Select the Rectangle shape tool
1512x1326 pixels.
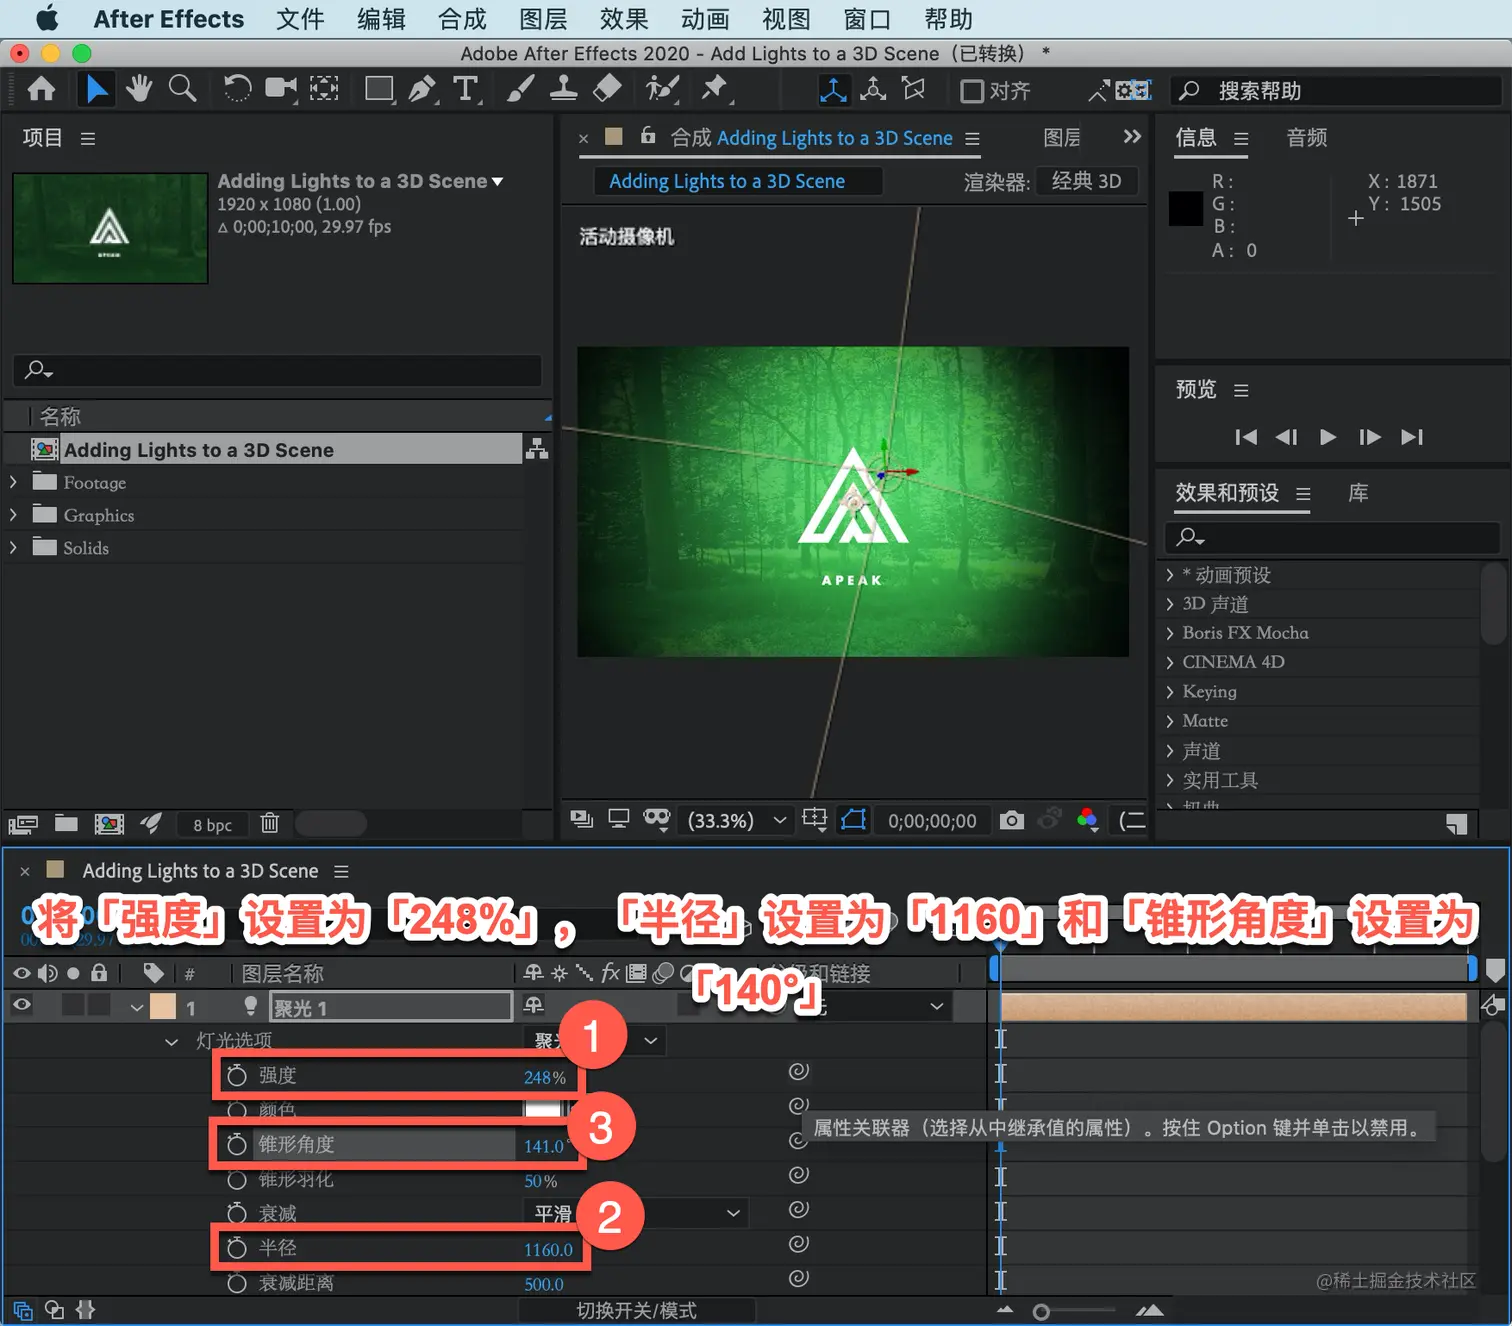tap(379, 89)
